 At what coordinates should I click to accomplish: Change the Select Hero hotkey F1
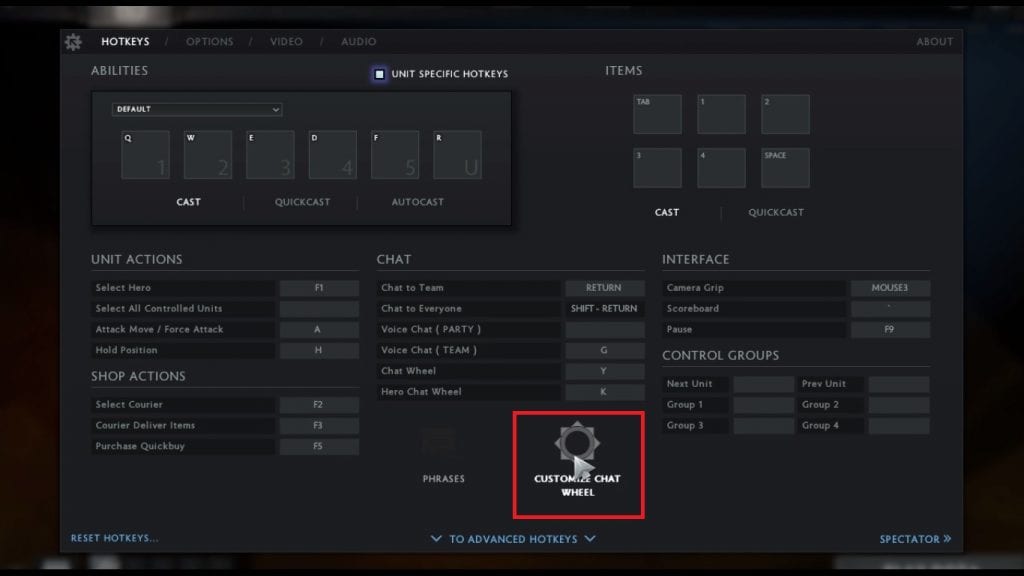(x=319, y=288)
